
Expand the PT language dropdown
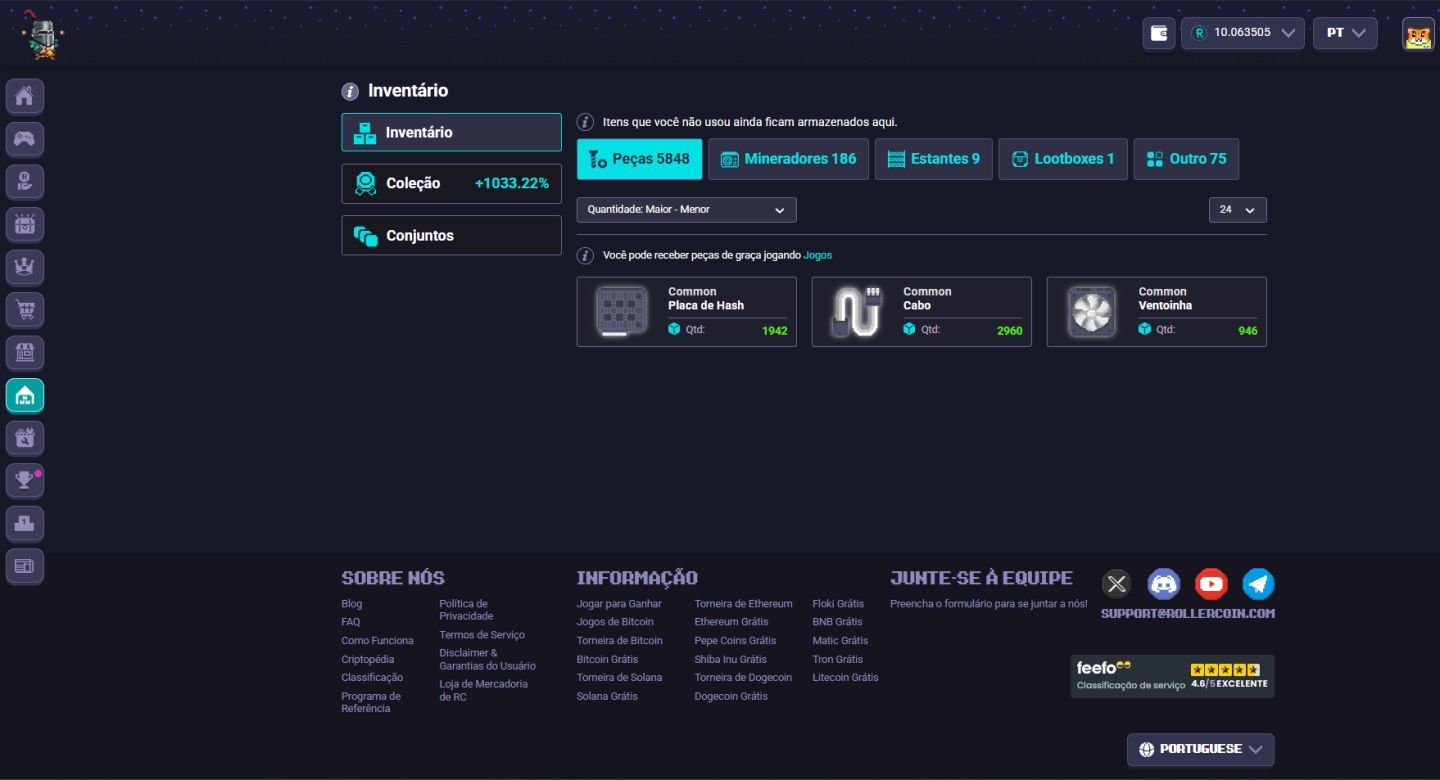(x=1345, y=33)
